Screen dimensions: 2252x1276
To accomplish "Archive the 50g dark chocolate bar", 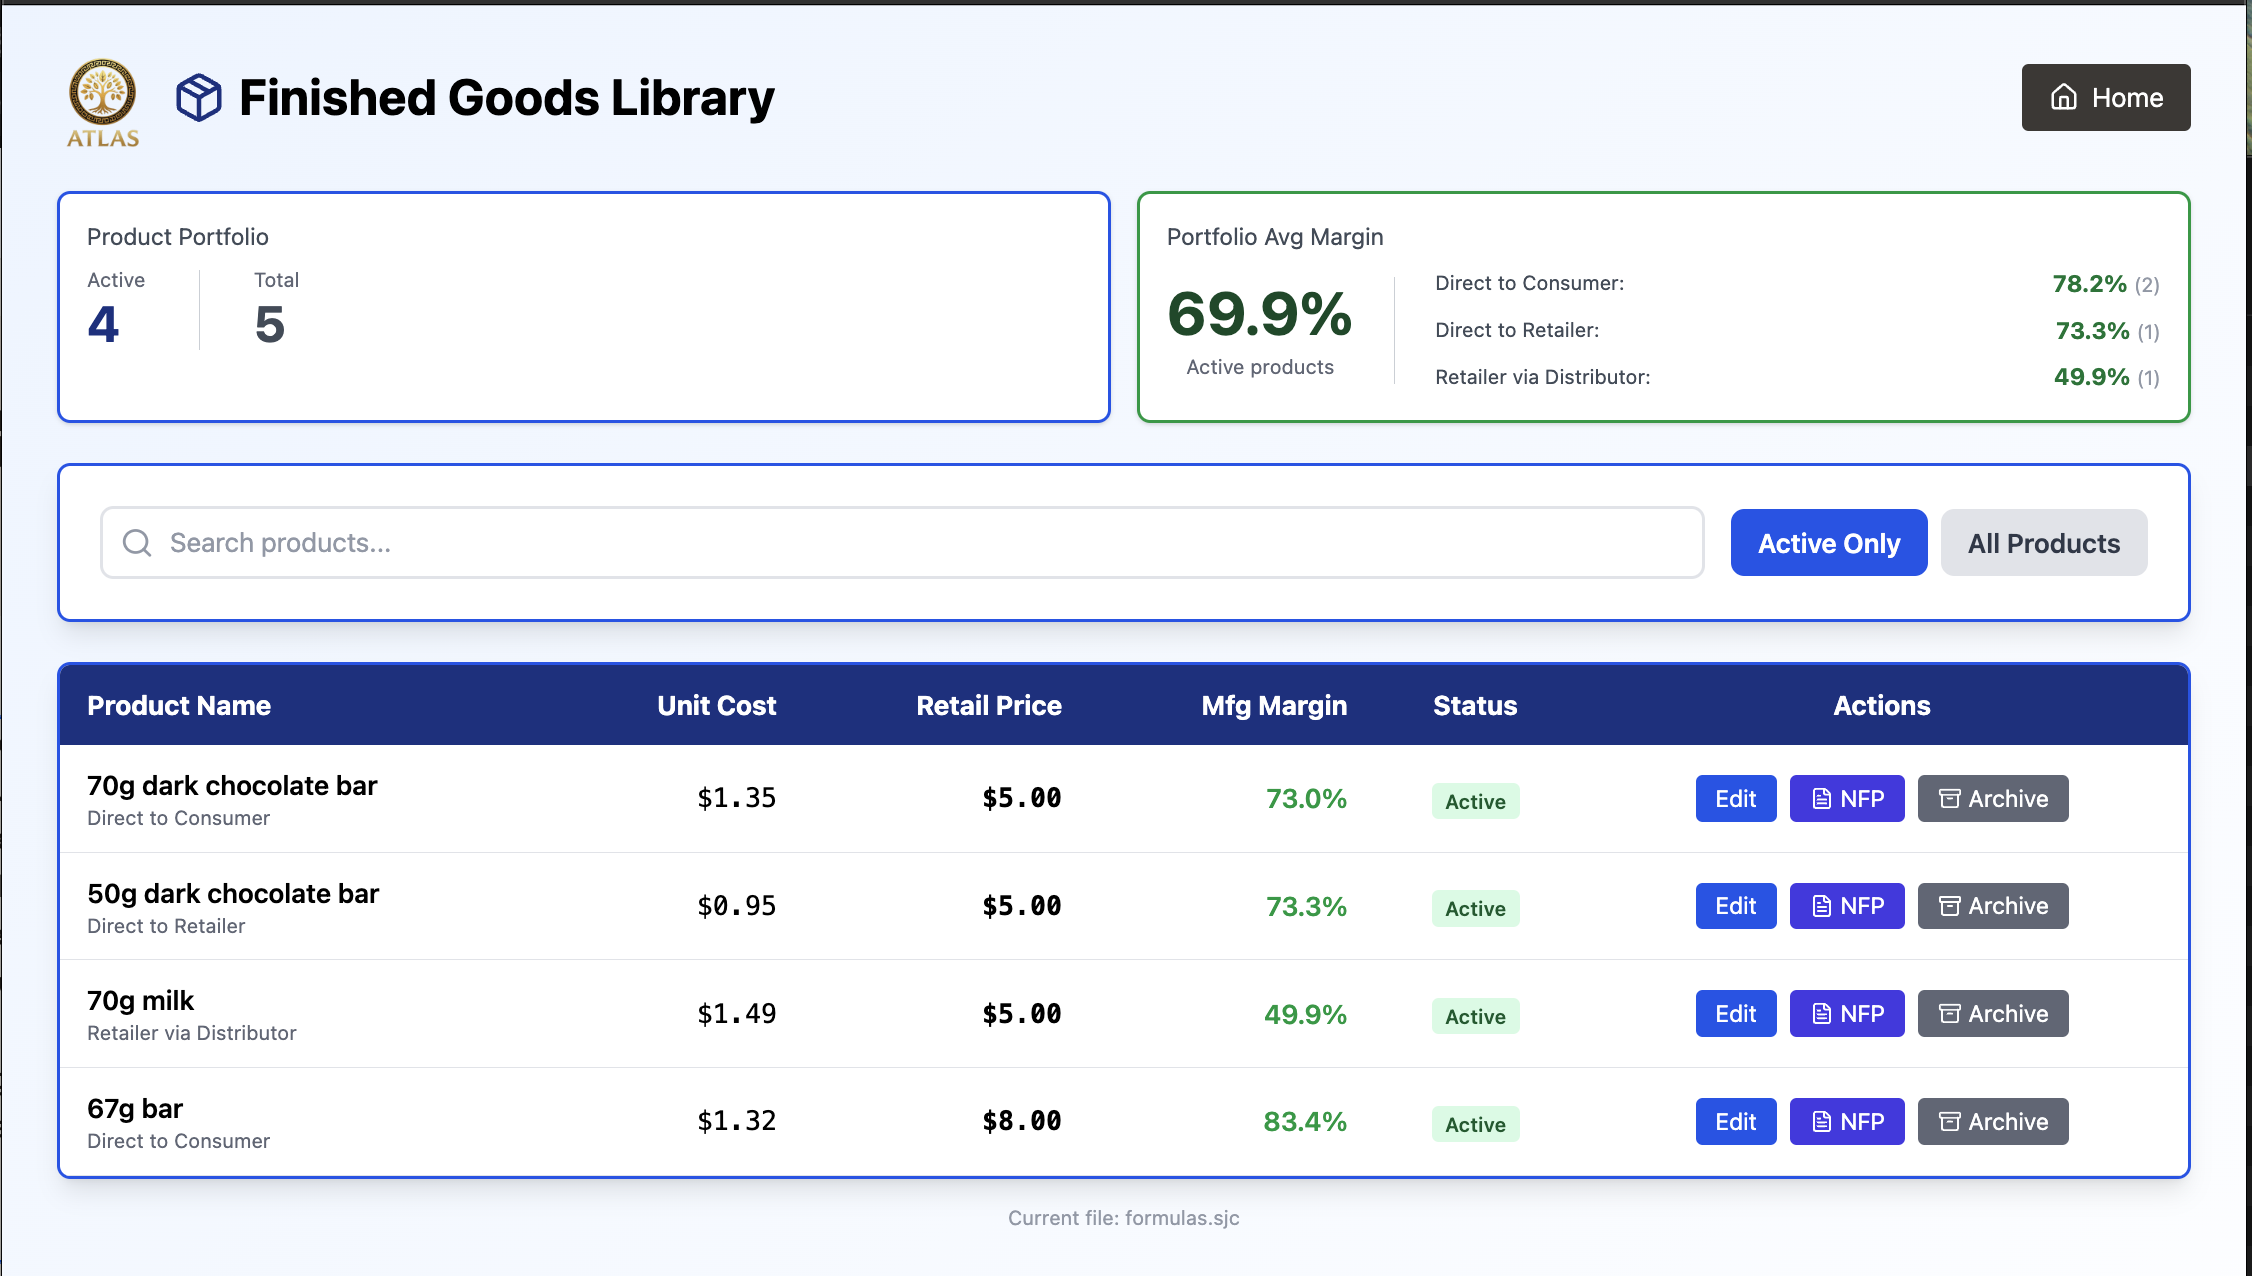I will [x=1992, y=906].
